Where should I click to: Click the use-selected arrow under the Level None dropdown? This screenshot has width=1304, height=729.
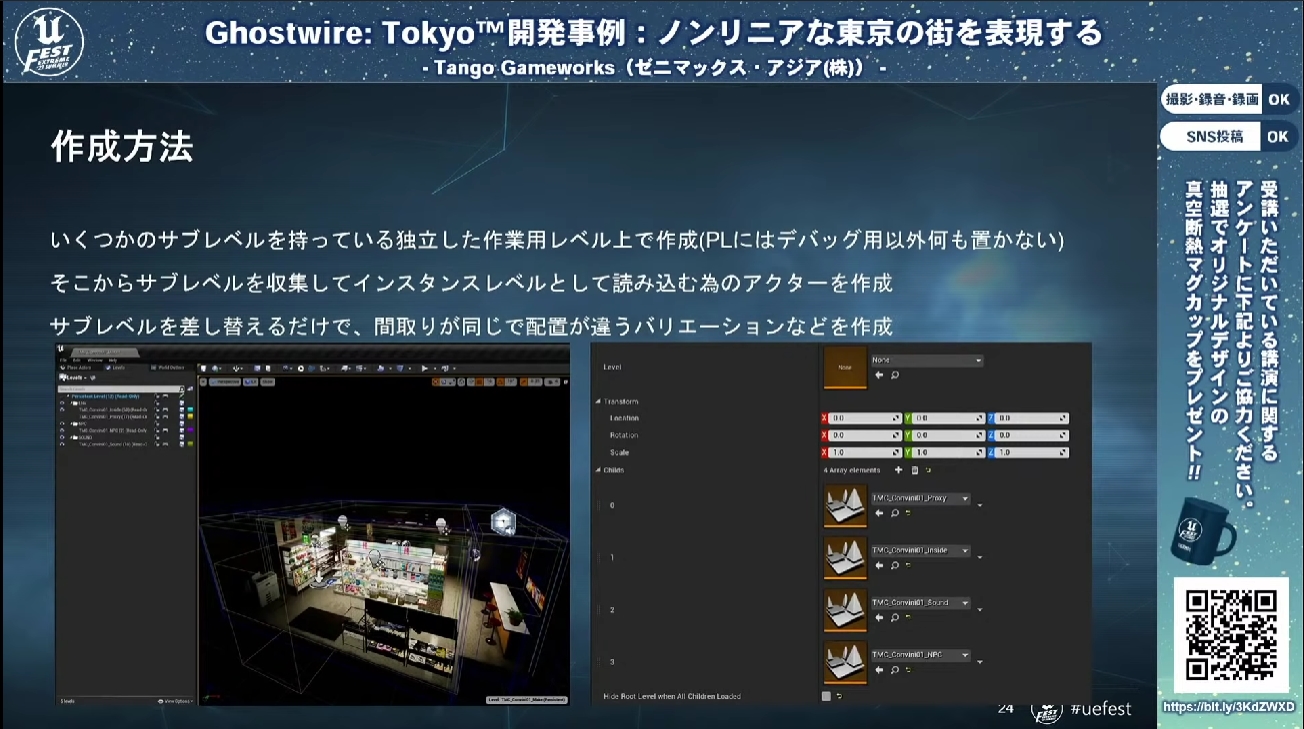[x=879, y=375]
